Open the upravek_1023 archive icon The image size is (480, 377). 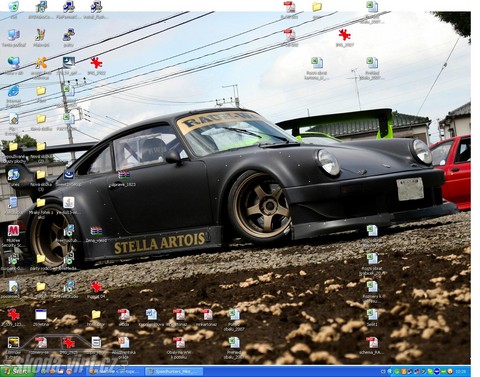123,175
